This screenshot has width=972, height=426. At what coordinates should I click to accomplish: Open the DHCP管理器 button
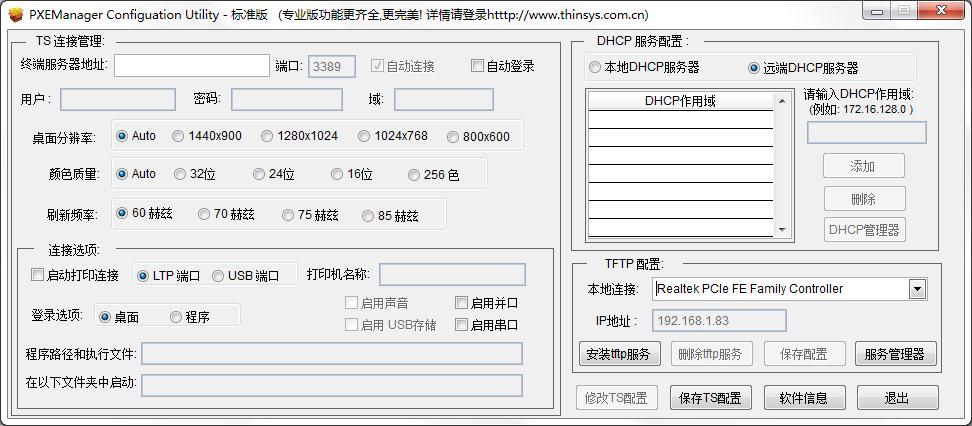click(x=864, y=230)
